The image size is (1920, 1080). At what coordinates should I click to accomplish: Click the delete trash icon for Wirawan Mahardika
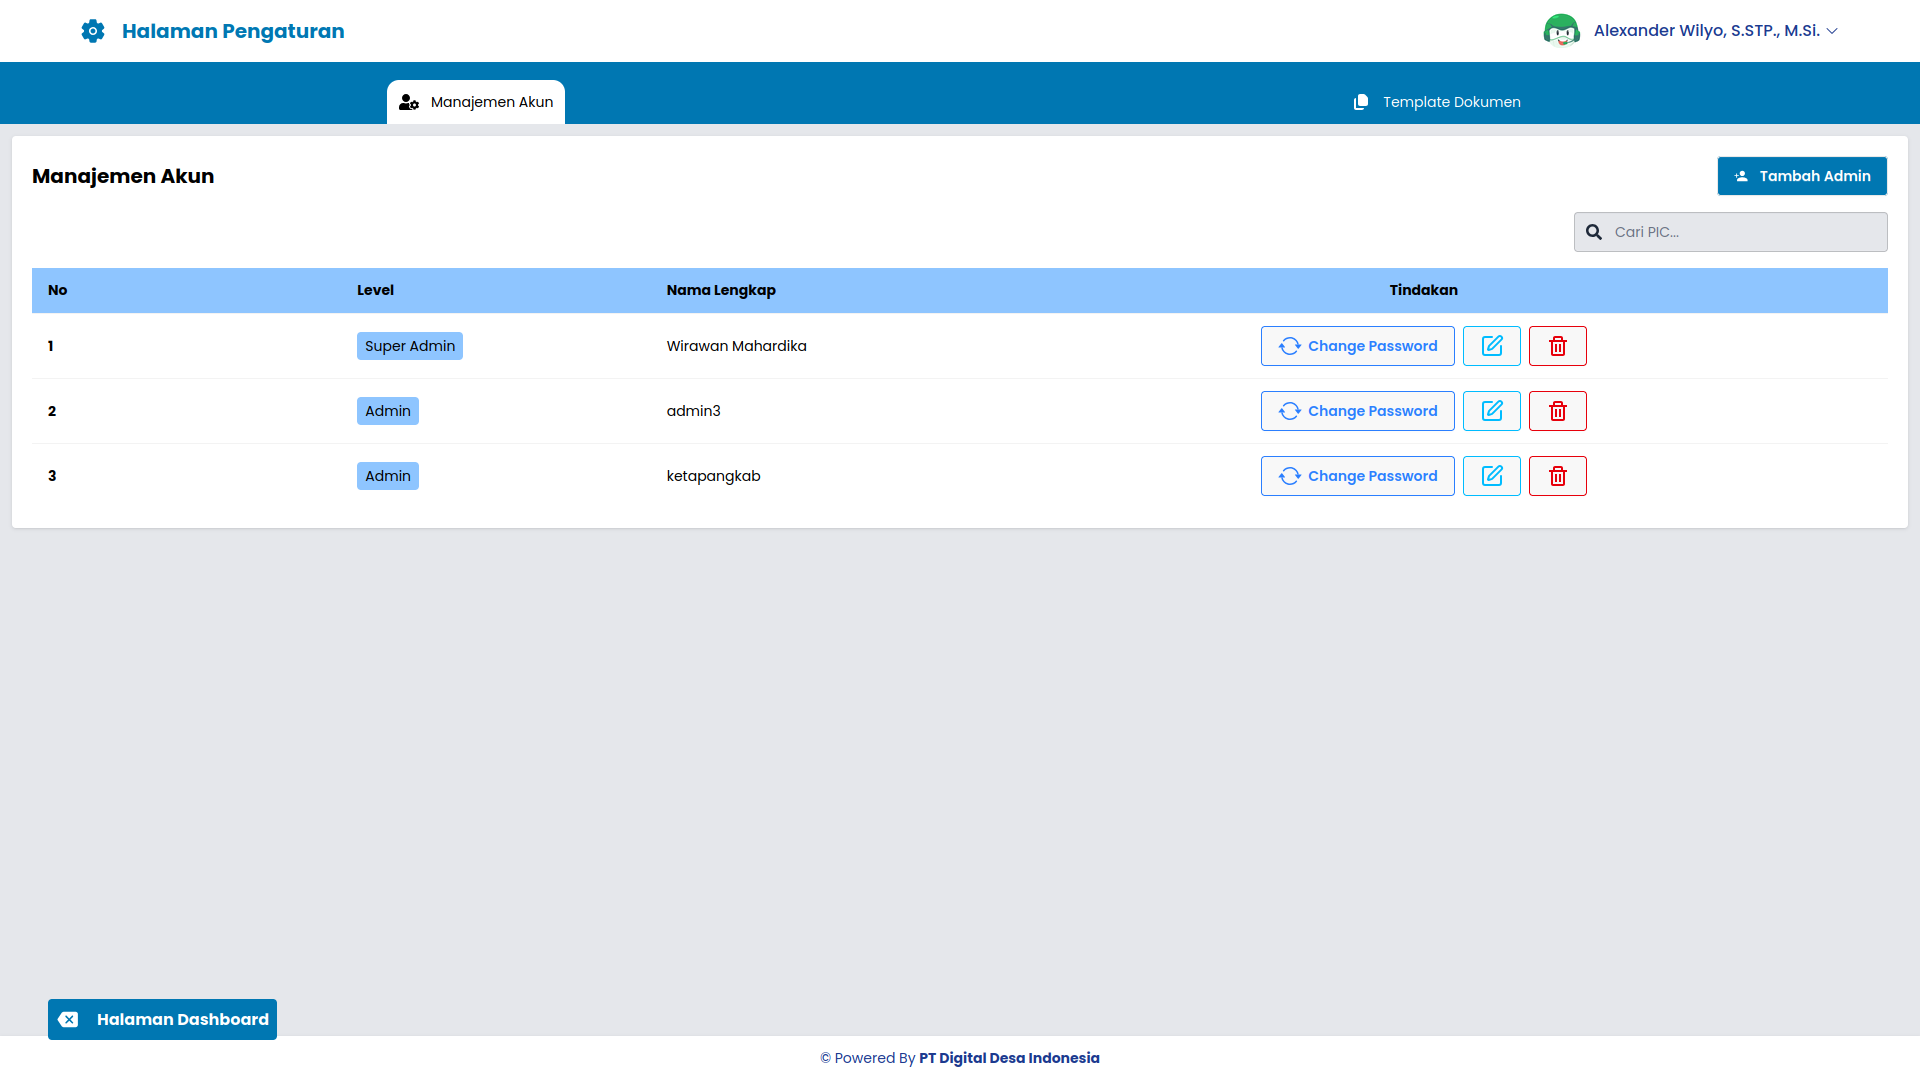[x=1557, y=346]
